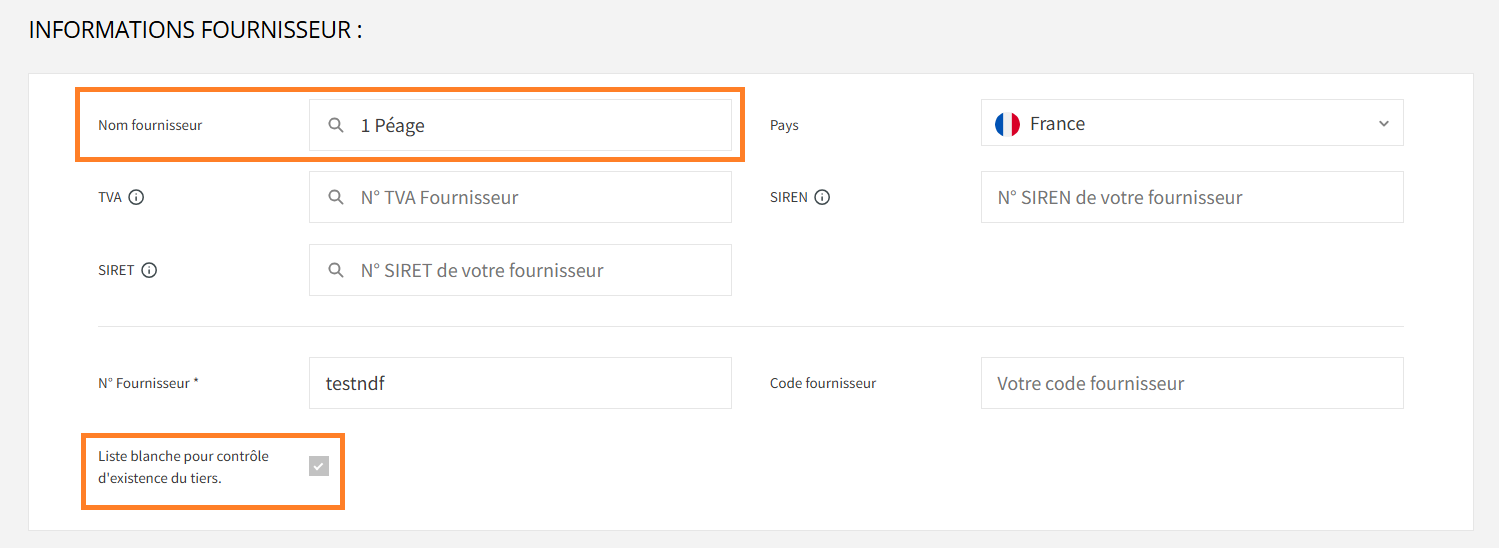Image resolution: width=1499 pixels, height=548 pixels.
Task: Show the TVA info tooltip icon
Action: [x=136, y=197]
